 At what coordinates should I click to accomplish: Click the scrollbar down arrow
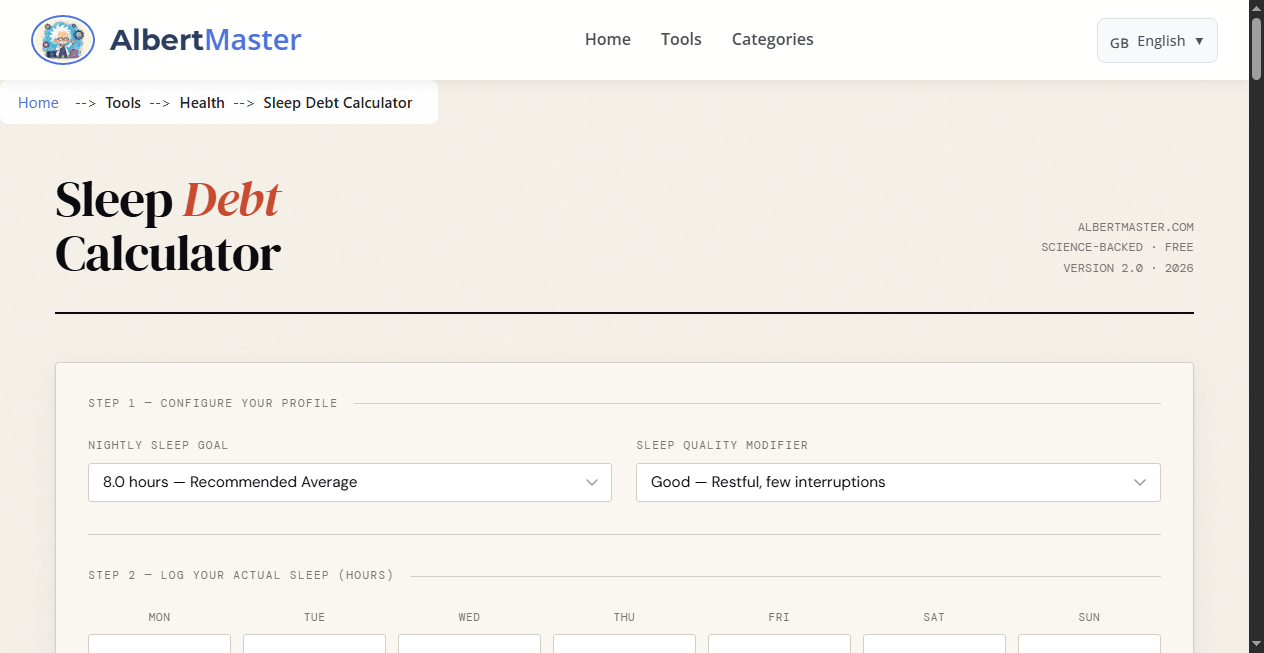pyautogui.click(x=1256, y=645)
